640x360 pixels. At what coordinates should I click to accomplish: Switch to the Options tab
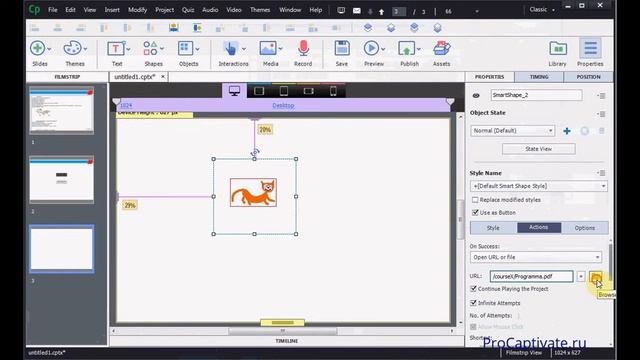tap(584, 228)
